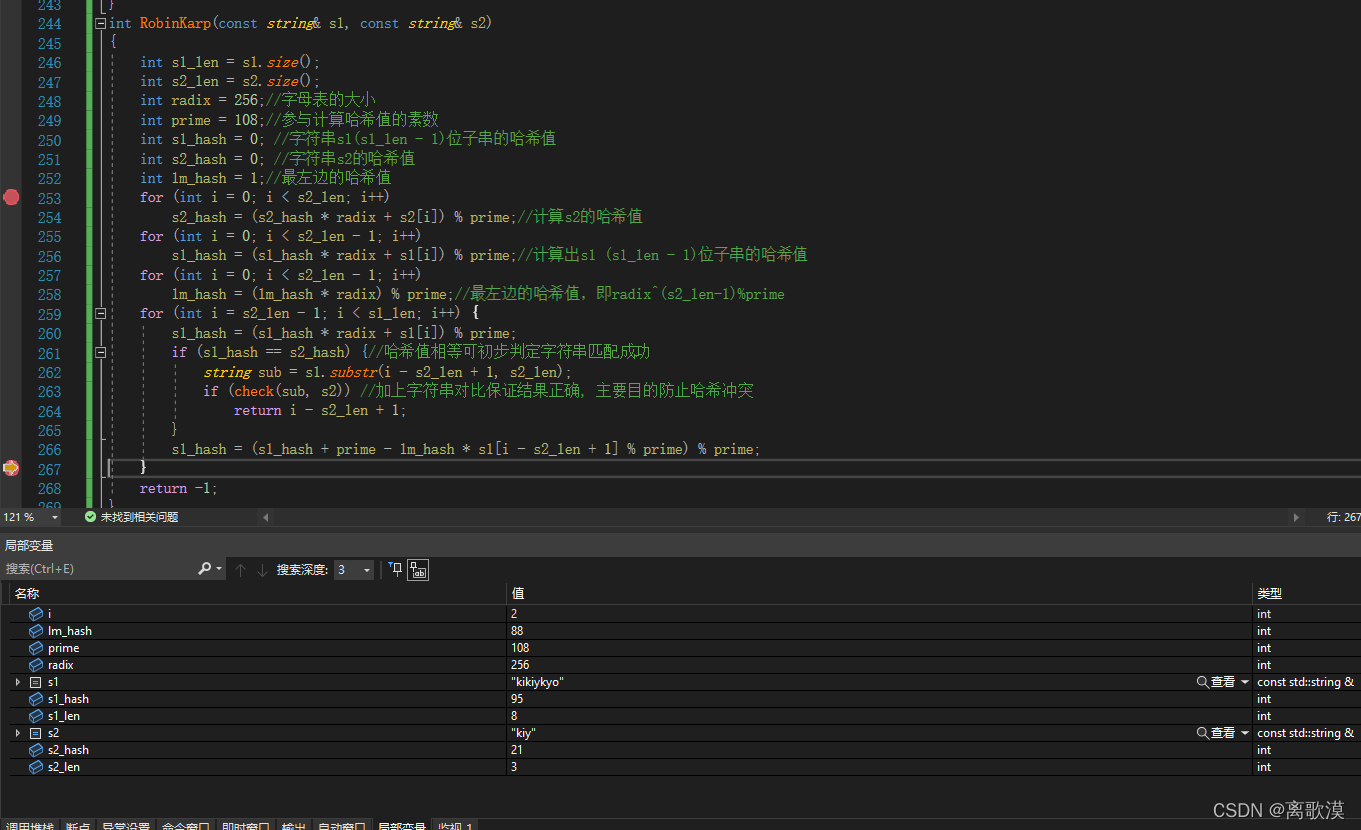Toggle the code fold box at line 259

100,313
